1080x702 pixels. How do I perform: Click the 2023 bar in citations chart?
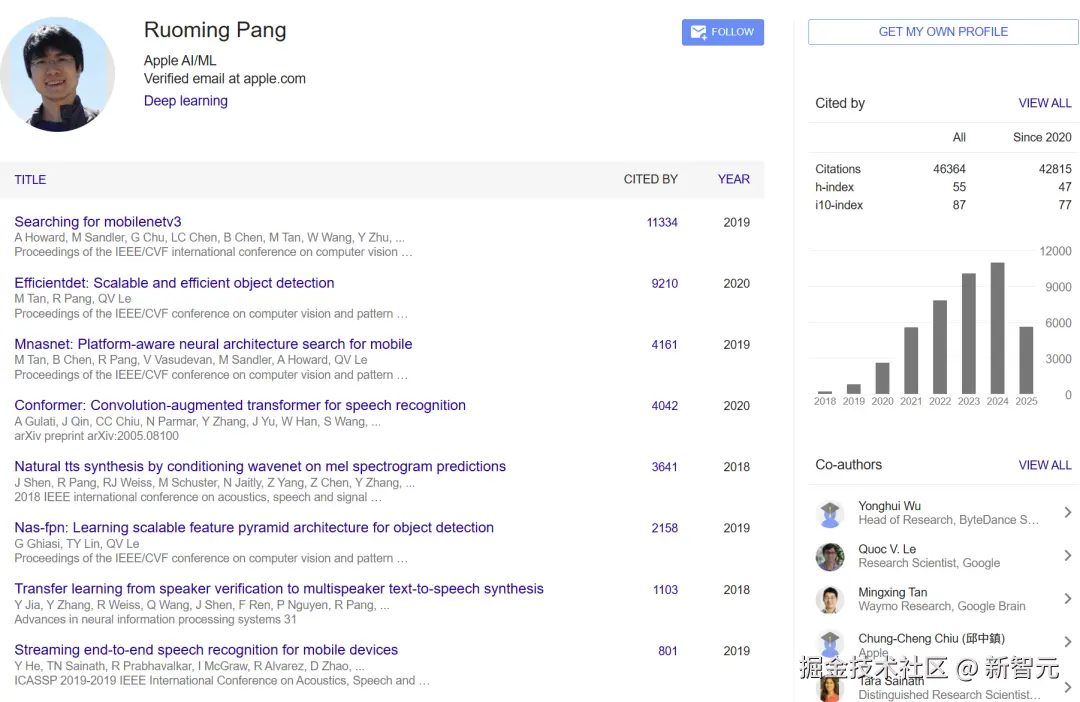click(x=968, y=334)
